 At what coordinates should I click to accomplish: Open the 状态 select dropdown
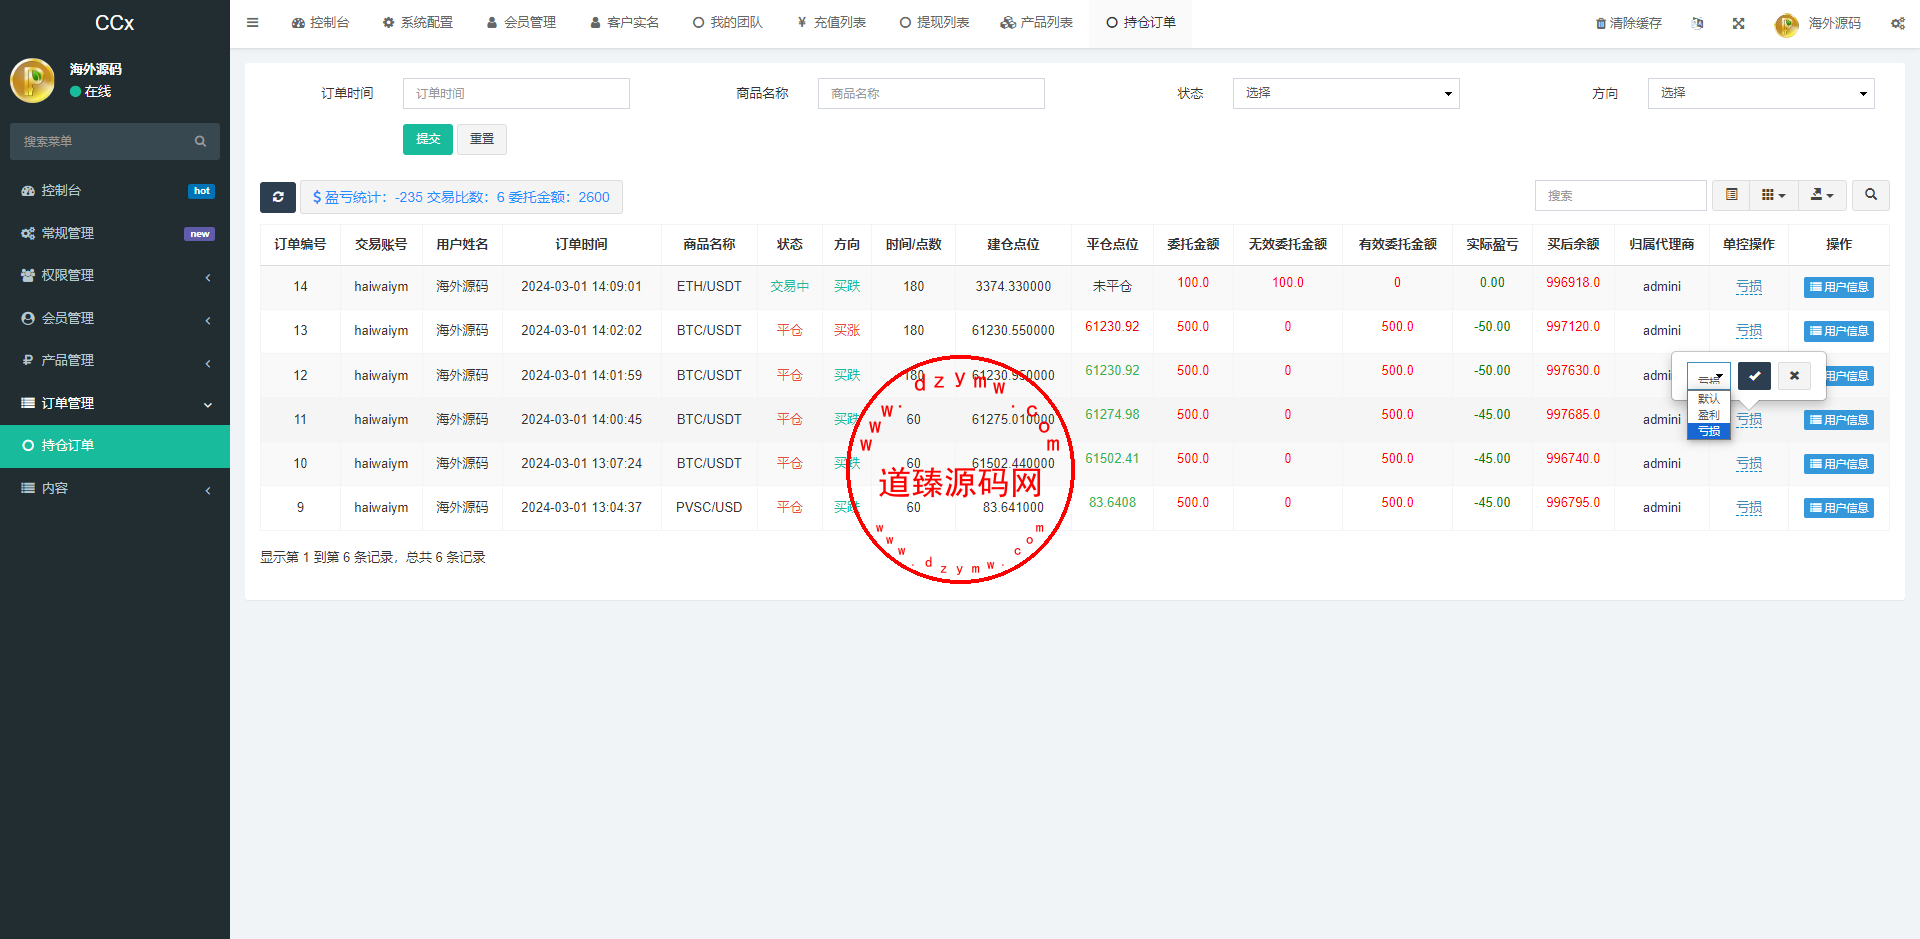coord(1345,93)
